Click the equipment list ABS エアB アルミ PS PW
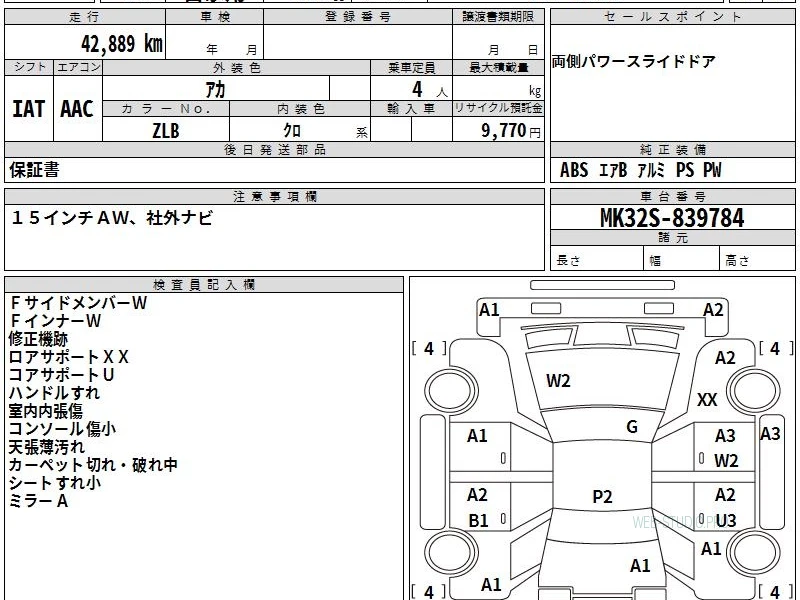The width and height of the screenshot is (800, 600). pos(640,170)
